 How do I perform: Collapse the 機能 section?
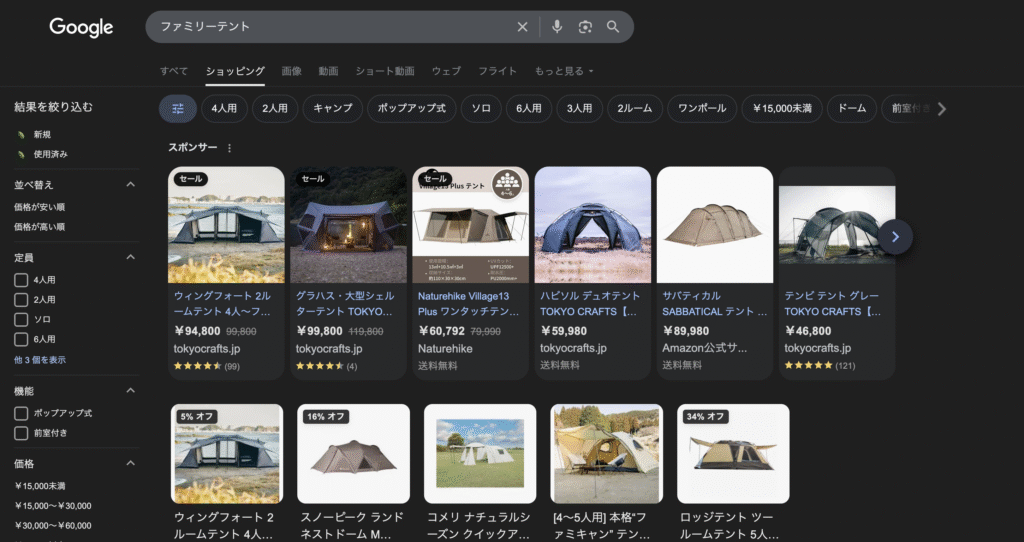point(131,391)
